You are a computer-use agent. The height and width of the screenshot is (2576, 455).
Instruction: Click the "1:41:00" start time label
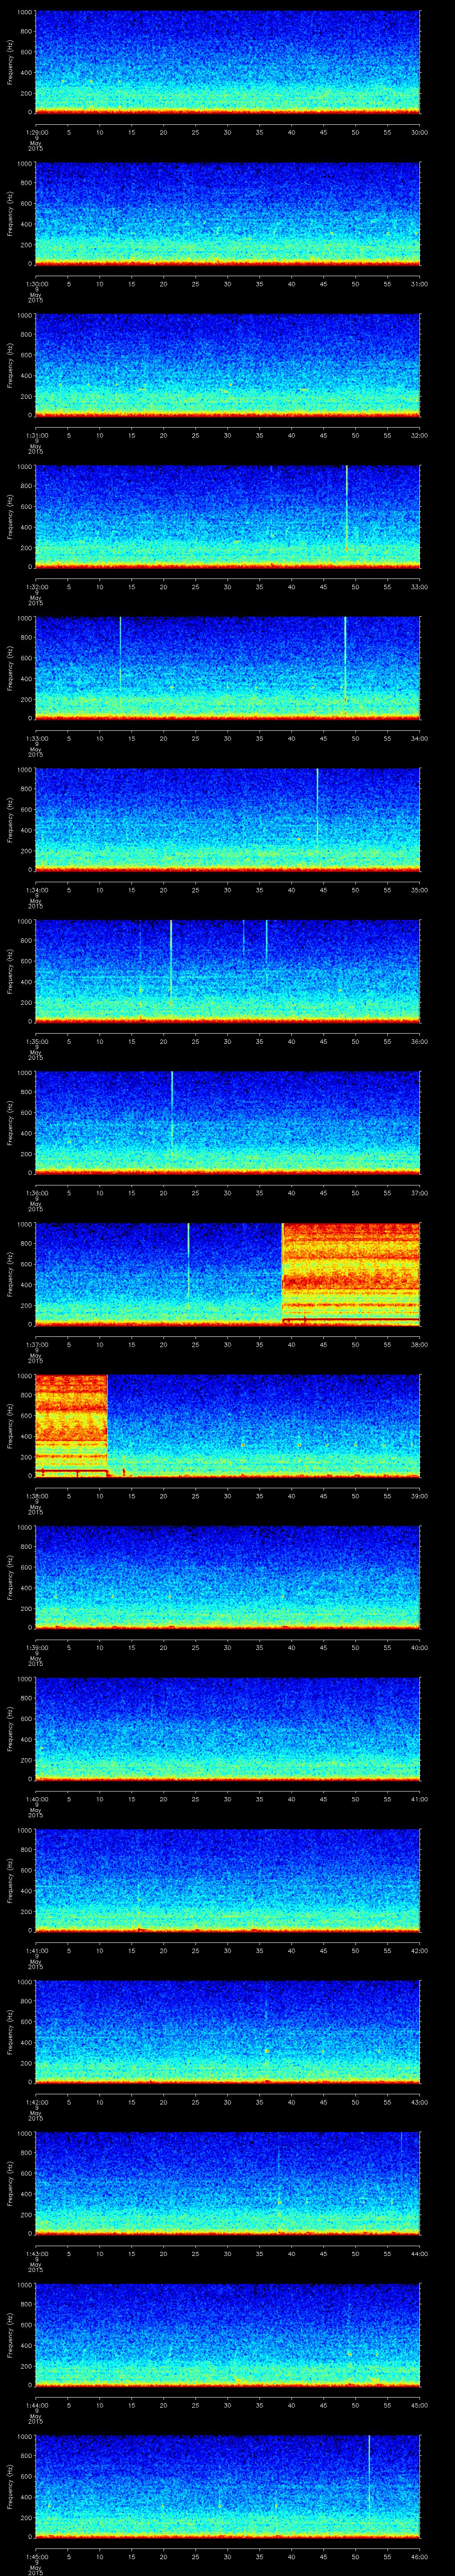[x=36, y=1950]
